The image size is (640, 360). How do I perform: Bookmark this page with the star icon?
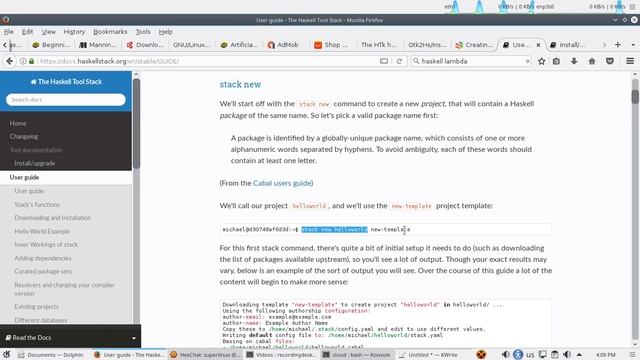(x=541, y=61)
